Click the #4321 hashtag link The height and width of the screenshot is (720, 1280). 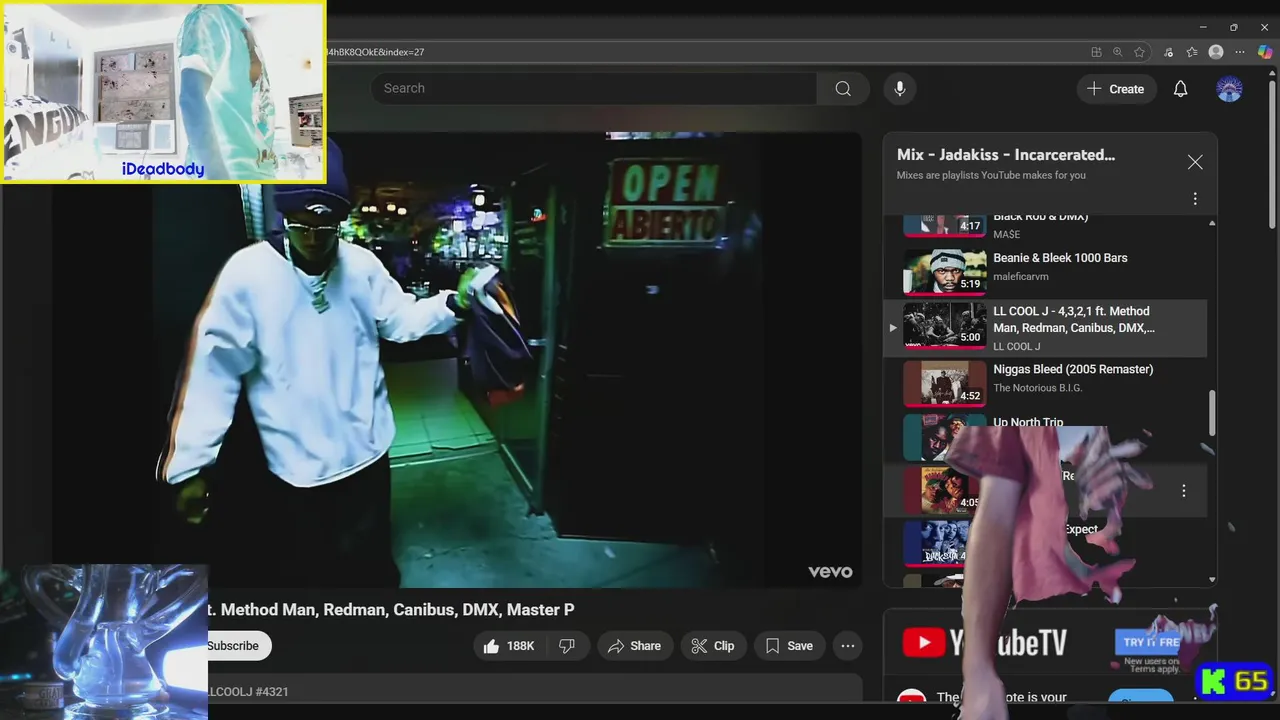coord(272,692)
